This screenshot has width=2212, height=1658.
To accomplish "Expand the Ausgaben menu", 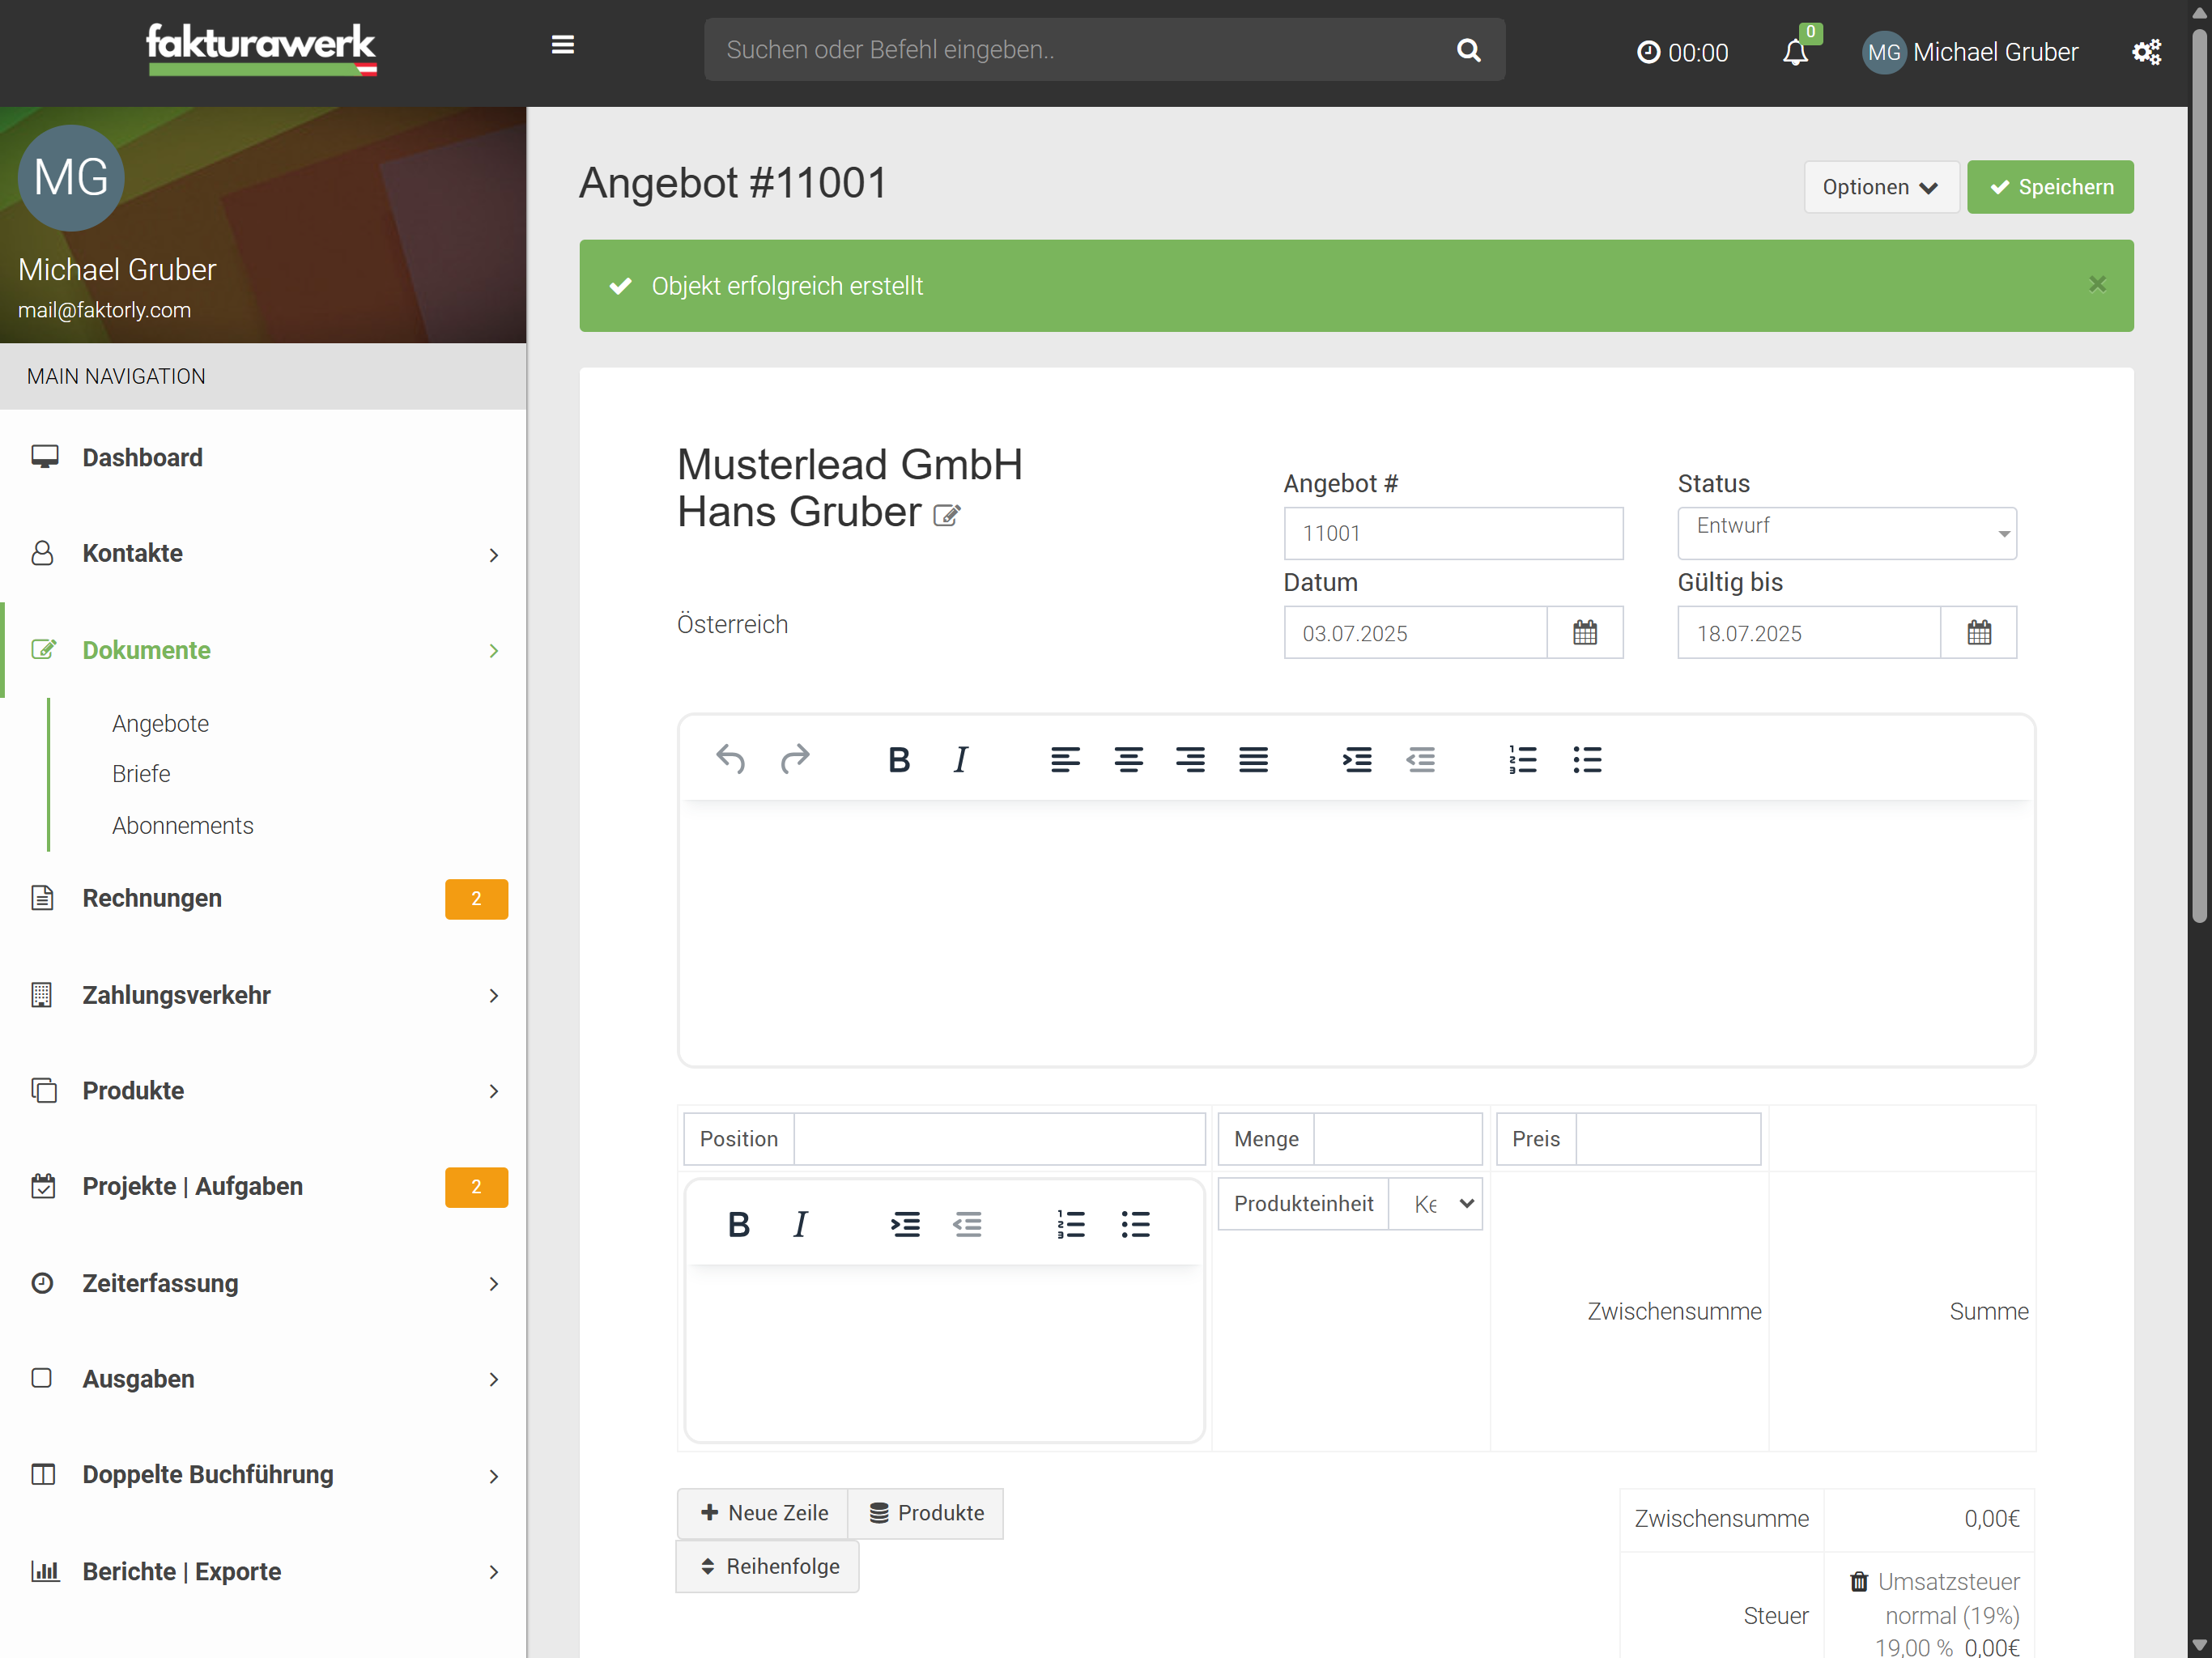I will [x=263, y=1379].
